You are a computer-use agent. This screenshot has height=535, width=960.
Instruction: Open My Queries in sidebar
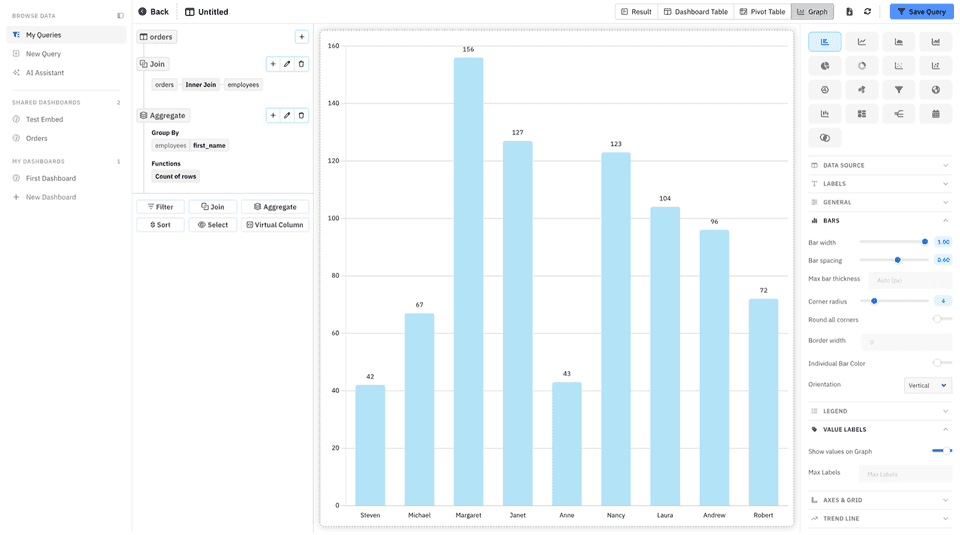click(66, 35)
